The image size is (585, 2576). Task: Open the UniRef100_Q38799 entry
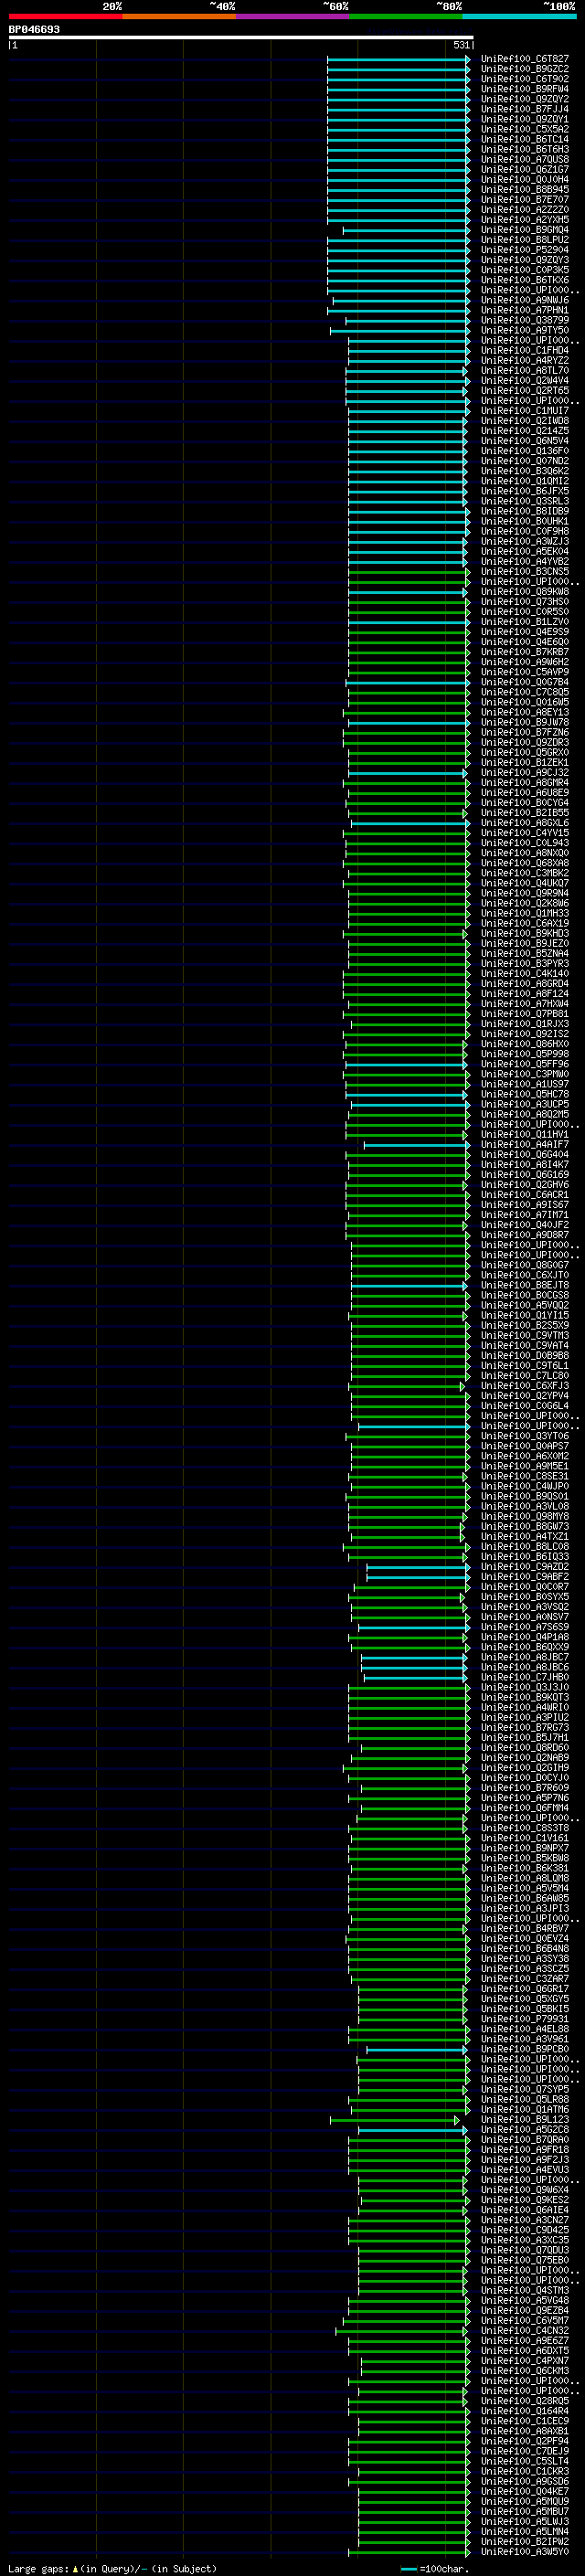click(x=524, y=320)
